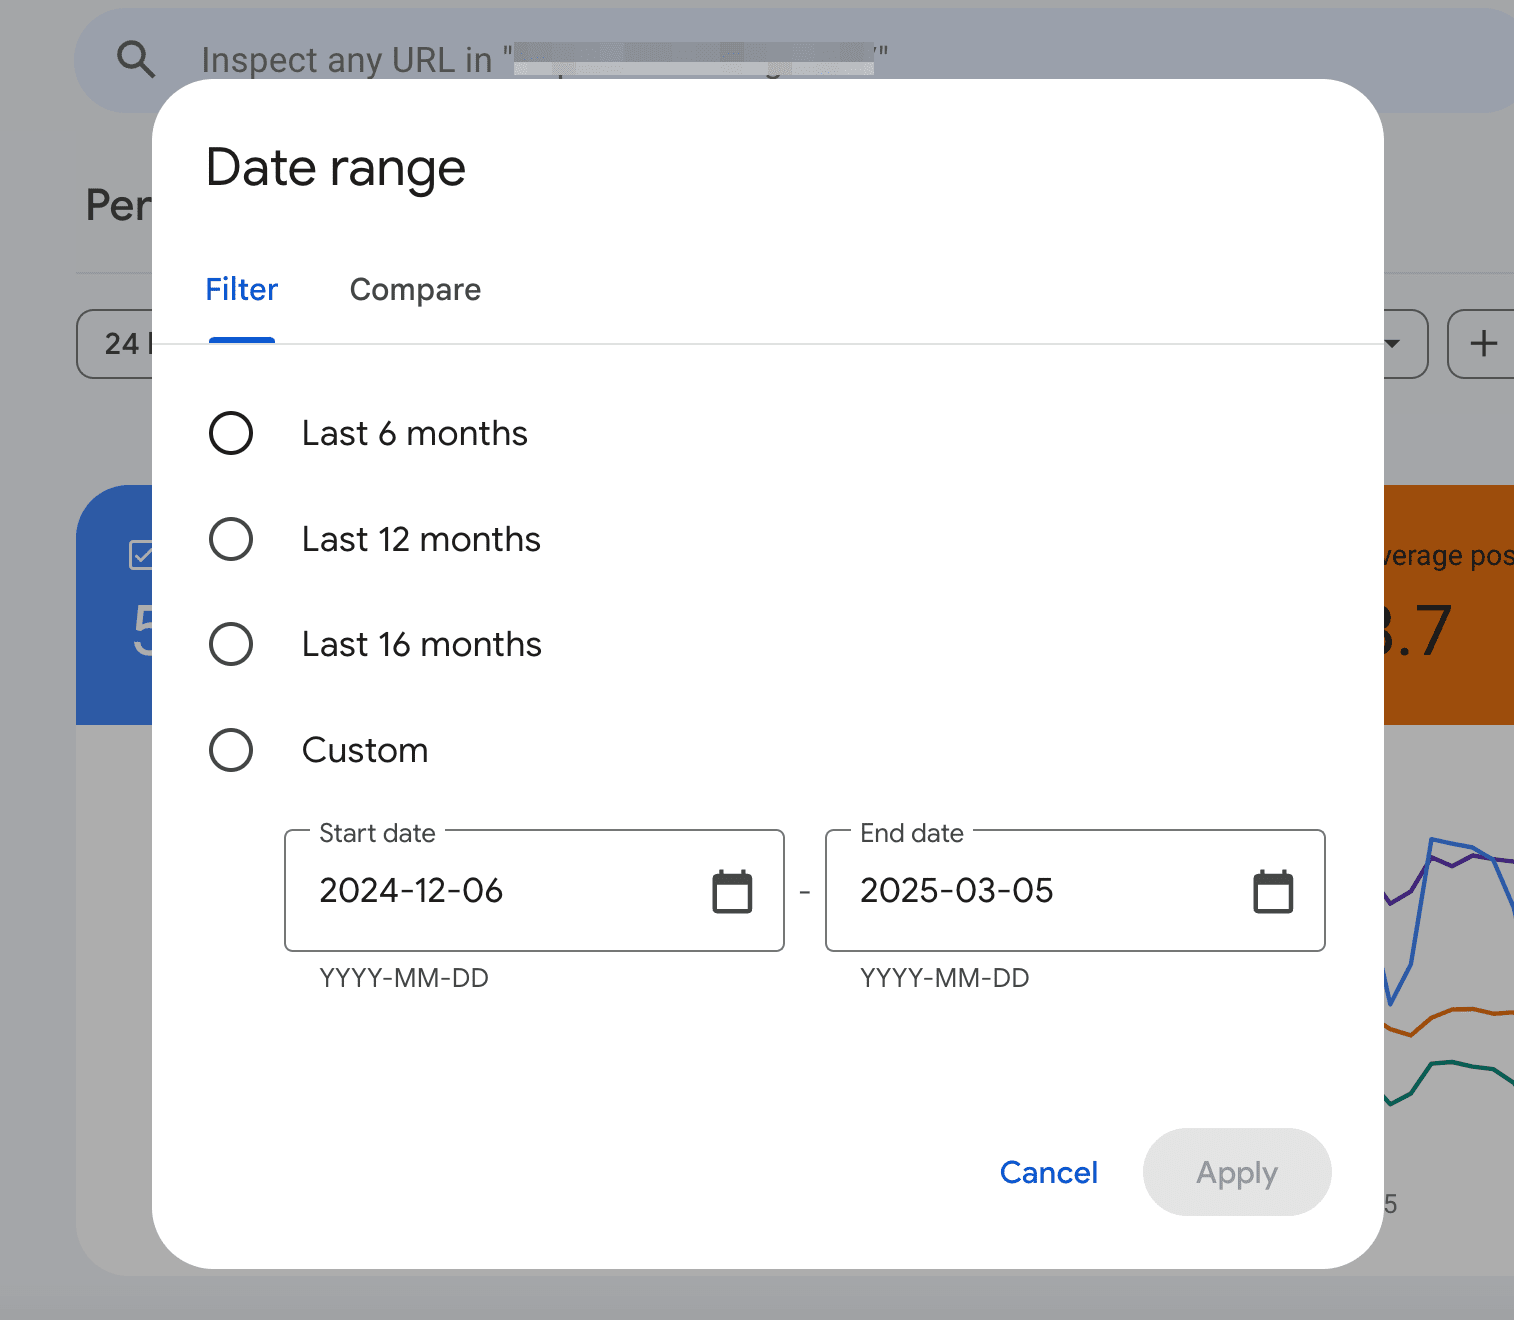Click the plus icon right of the filter bar
The width and height of the screenshot is (1514, 1320).
(x=1484, y=344)
